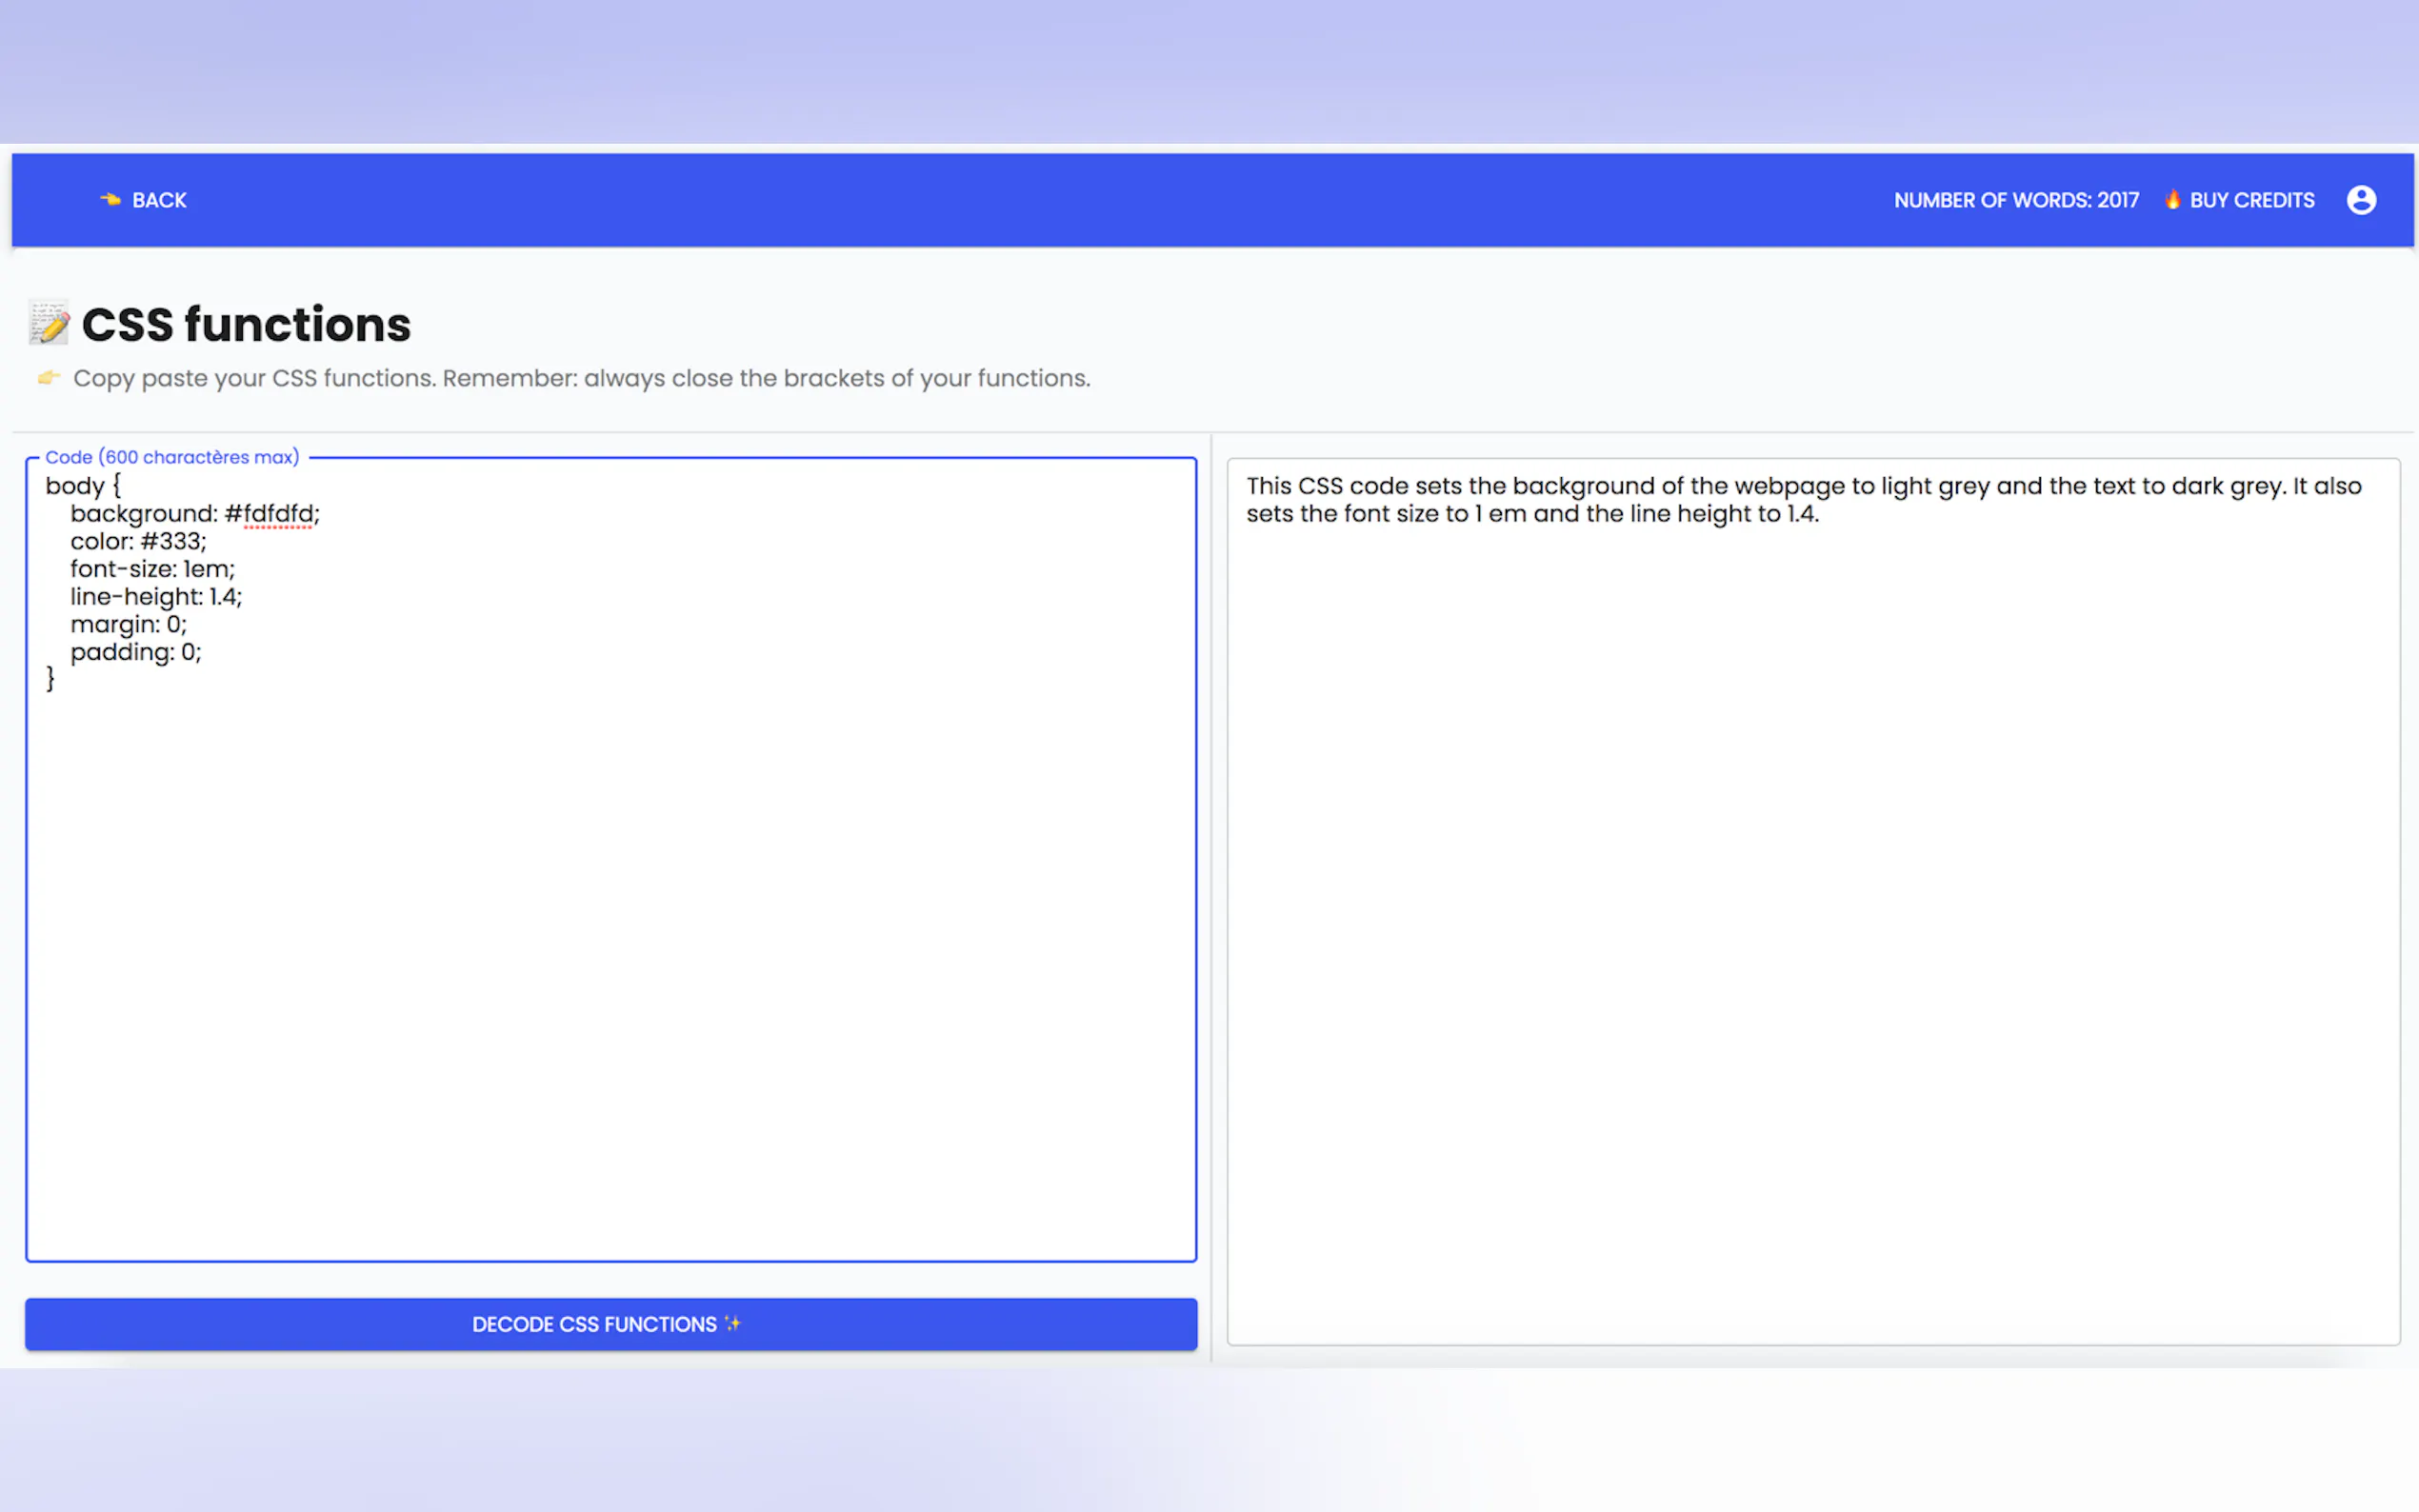Click the pointing-hand emoji before the instructions
2419x1512 pixels.
point(48,378)
